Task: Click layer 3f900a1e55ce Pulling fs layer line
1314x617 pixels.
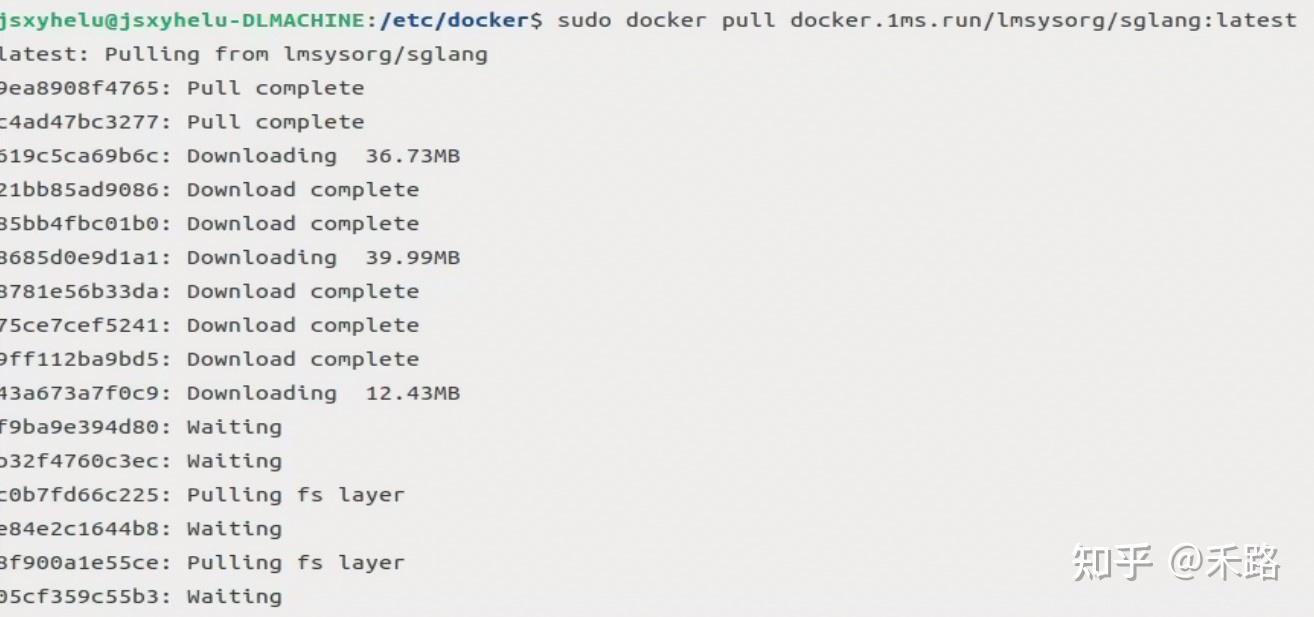Action: point(201,563)
